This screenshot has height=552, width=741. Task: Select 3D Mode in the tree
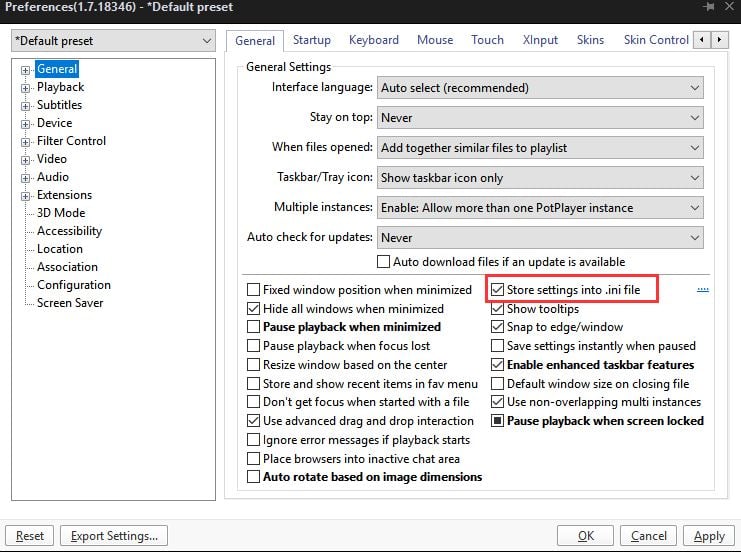61,213
